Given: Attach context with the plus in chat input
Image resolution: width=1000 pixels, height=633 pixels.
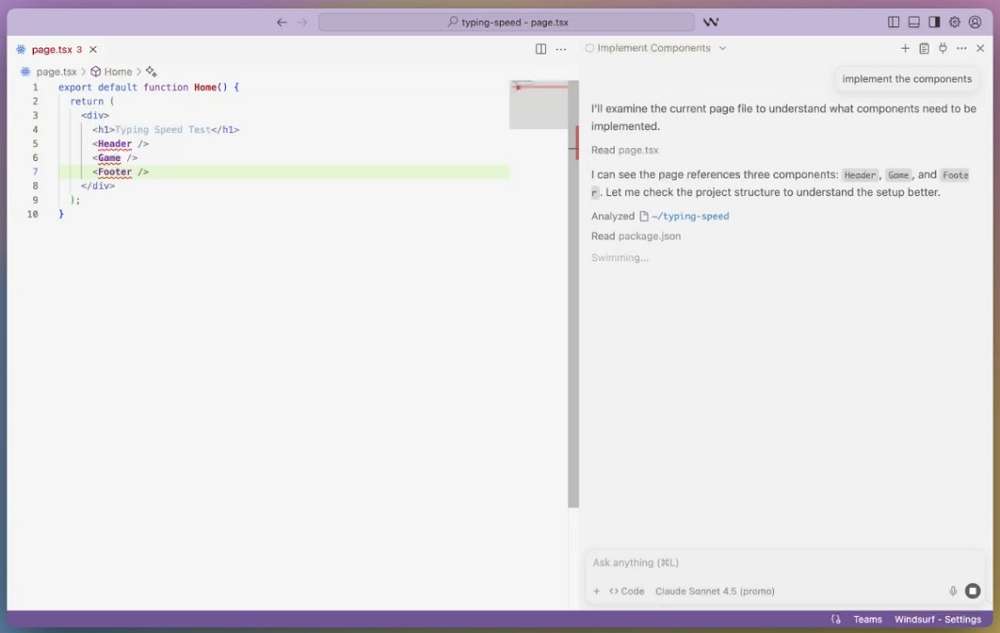Looking at the screenshot, I should 597,591.
